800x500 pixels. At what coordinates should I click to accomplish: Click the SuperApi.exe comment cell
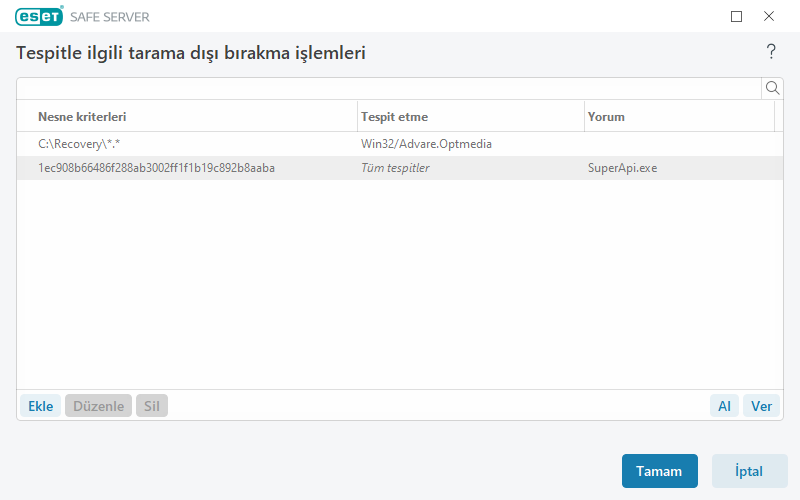pyautogui.click(x=622, y=168)
